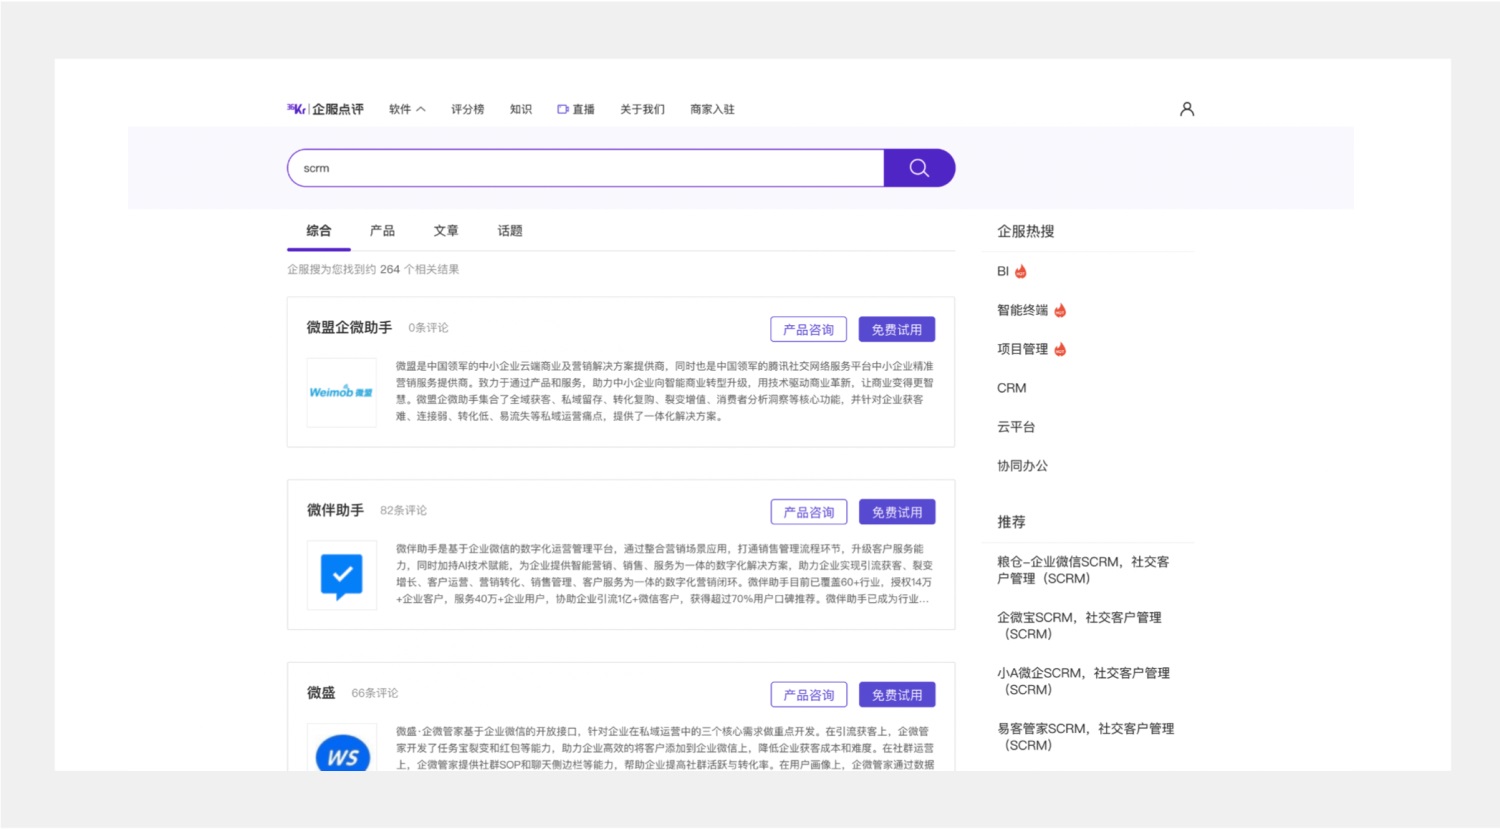The height and width of the screenshot is (829, 1500).
Task: Open 商家入驻 in the navigation
Action: click(712, 109)
